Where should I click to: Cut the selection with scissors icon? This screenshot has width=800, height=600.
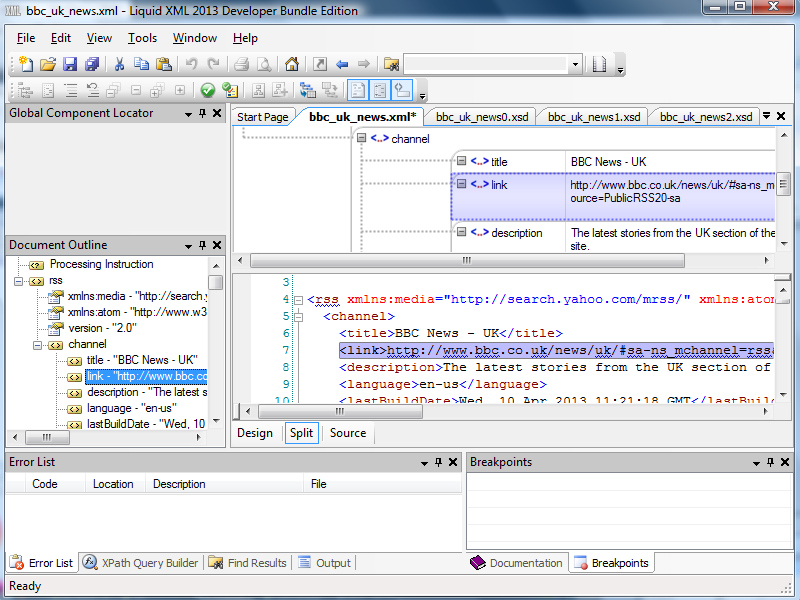click(x=119, y=64)
